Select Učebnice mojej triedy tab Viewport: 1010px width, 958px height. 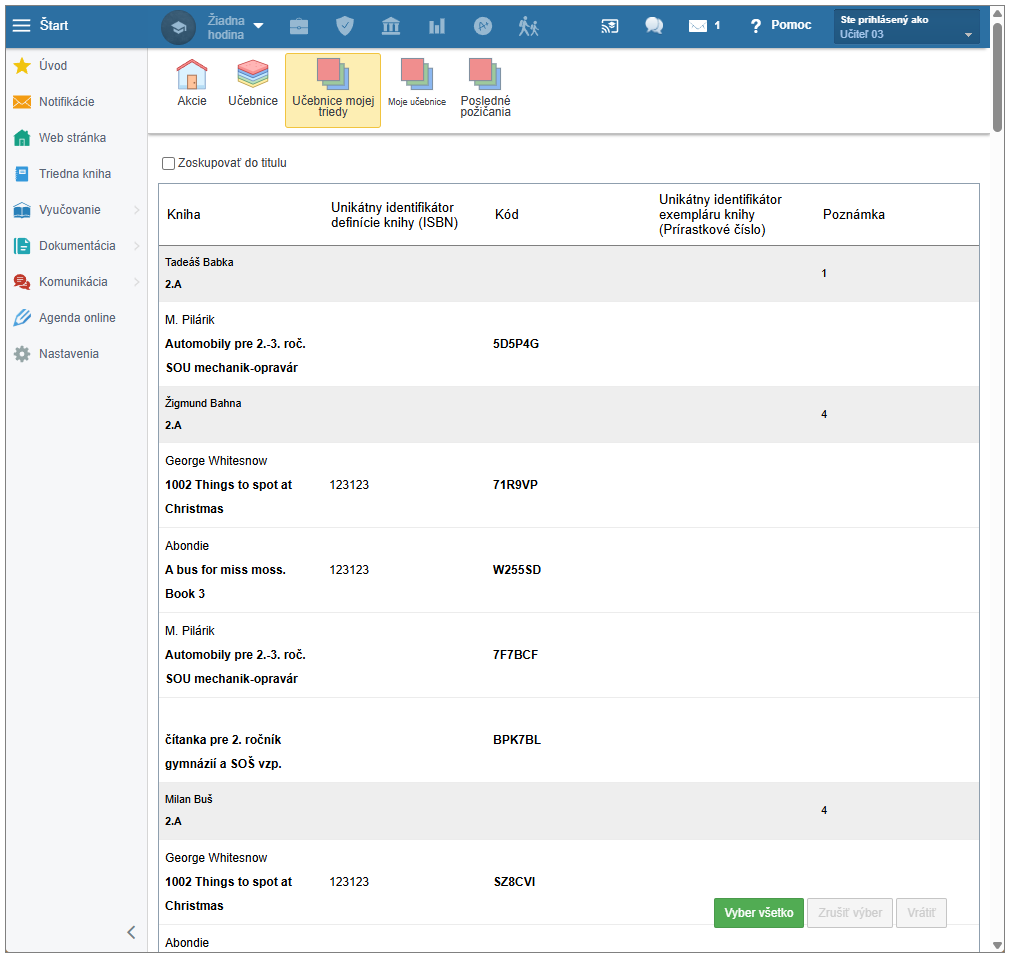(333, 90)
